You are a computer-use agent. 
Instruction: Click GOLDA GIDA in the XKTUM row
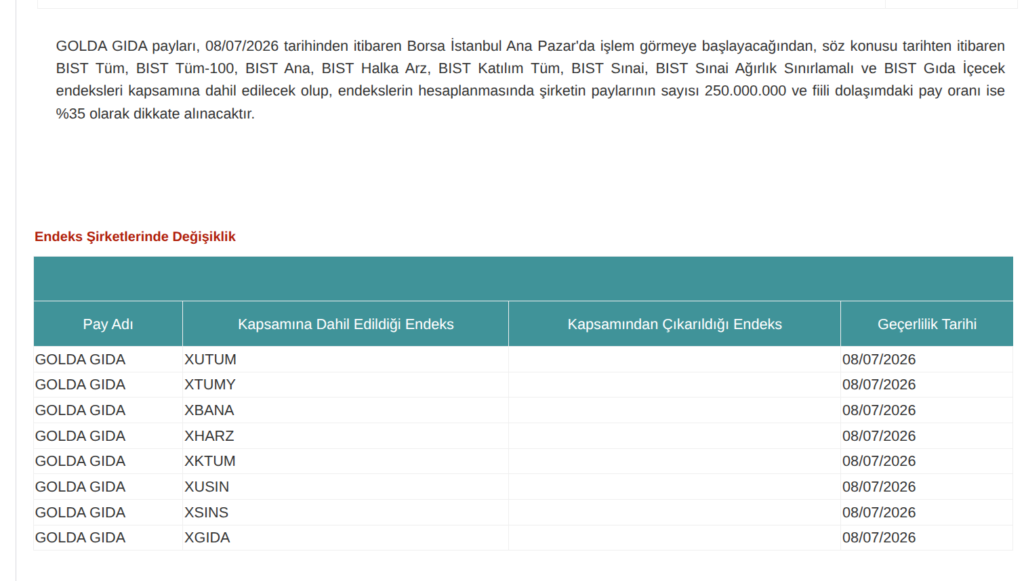click(x=80, y=461)
